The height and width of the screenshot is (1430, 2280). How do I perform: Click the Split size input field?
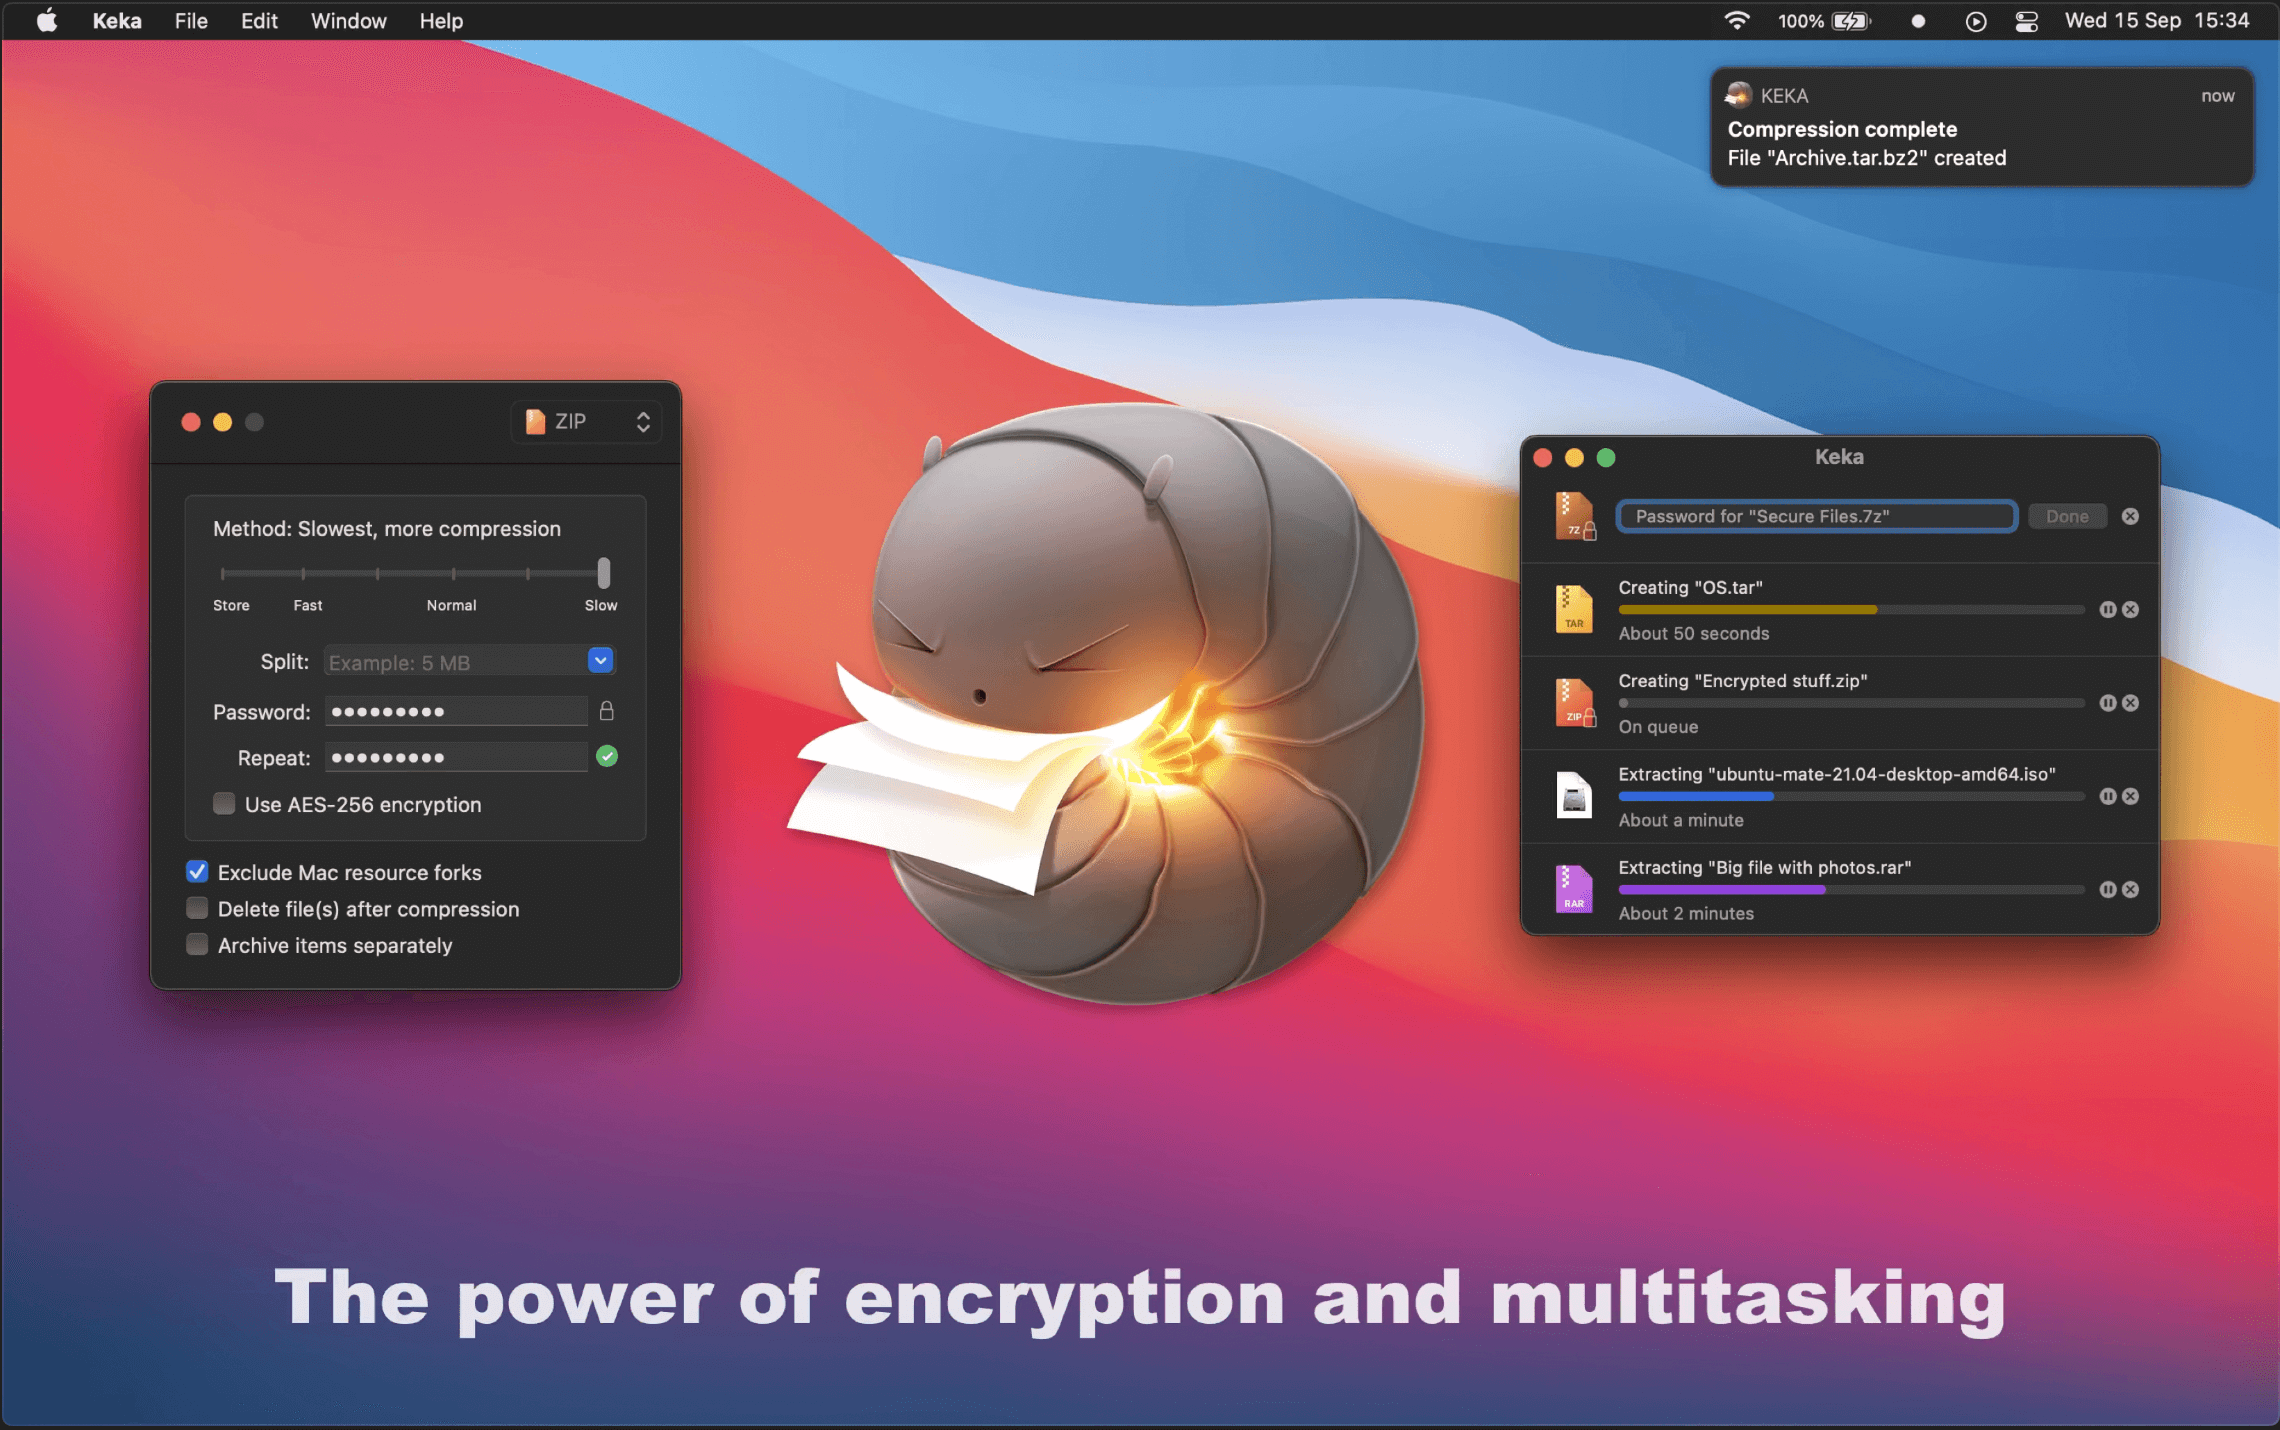pos(456,661)
